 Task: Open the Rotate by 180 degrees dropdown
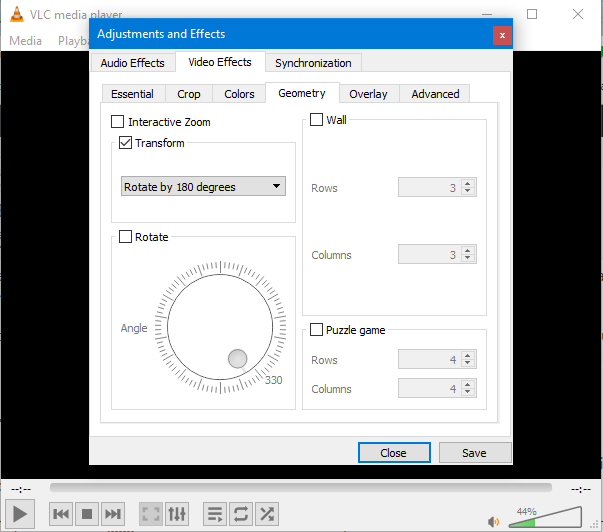click(203, 187)
